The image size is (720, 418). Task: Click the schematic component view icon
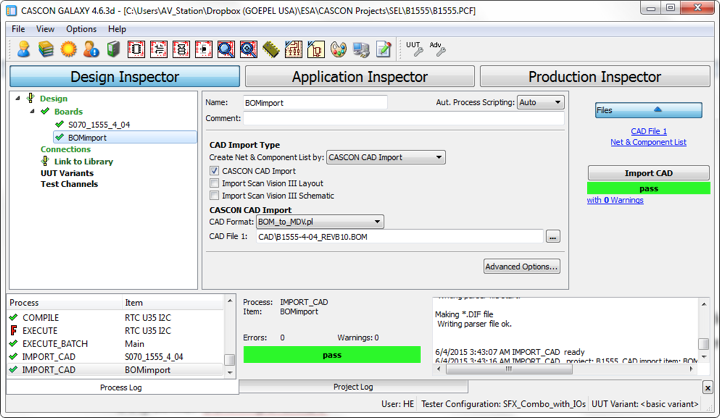pos(316,49)
